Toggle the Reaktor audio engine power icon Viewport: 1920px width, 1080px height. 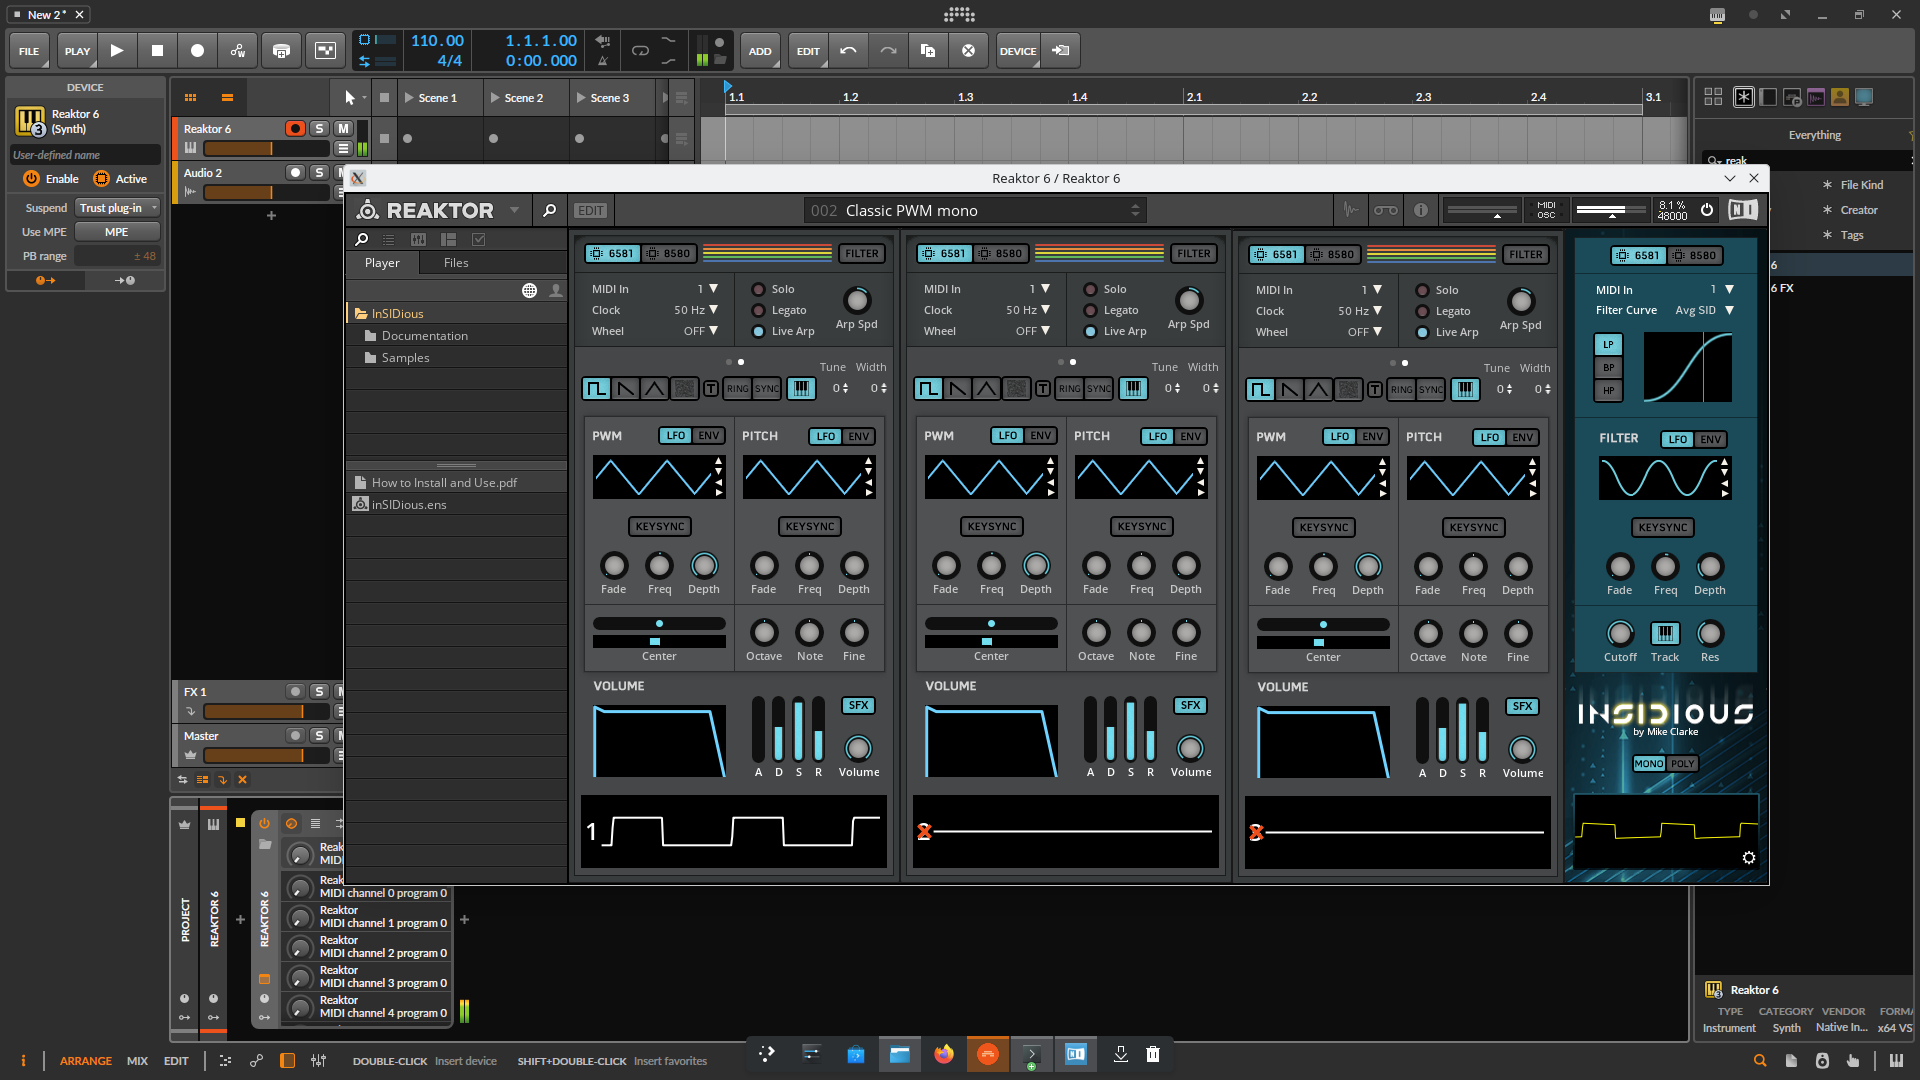[1707, 210]
